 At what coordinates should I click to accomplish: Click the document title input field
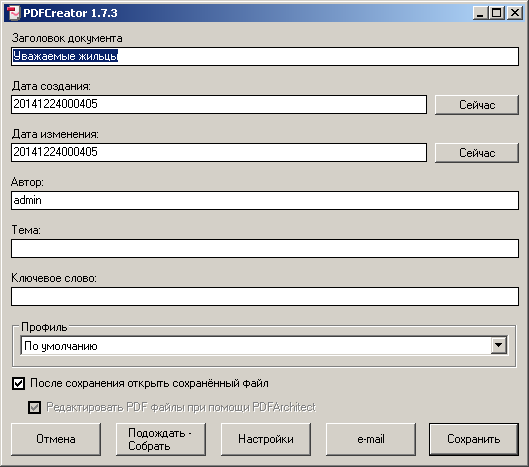(x=265, y=56)
